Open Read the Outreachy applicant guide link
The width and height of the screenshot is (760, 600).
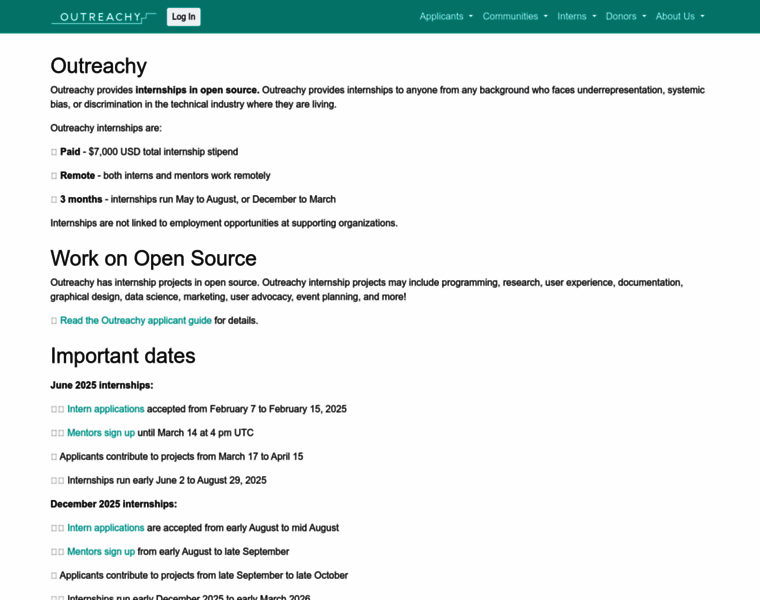136,320
